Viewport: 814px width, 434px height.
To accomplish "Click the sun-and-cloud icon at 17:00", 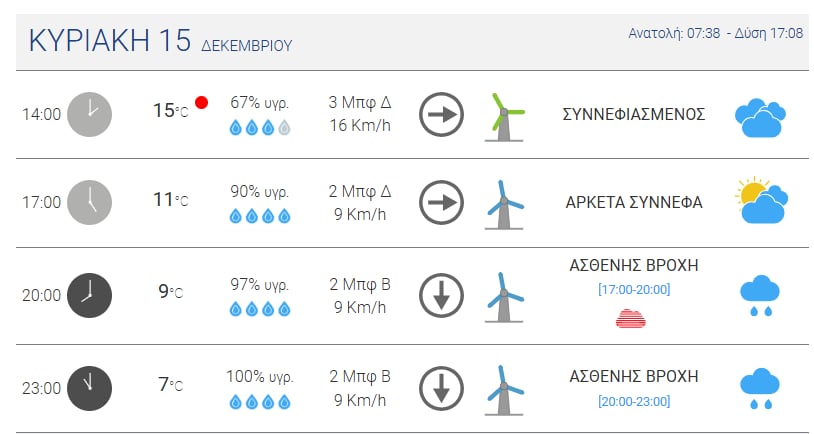I will pos(758,201).
